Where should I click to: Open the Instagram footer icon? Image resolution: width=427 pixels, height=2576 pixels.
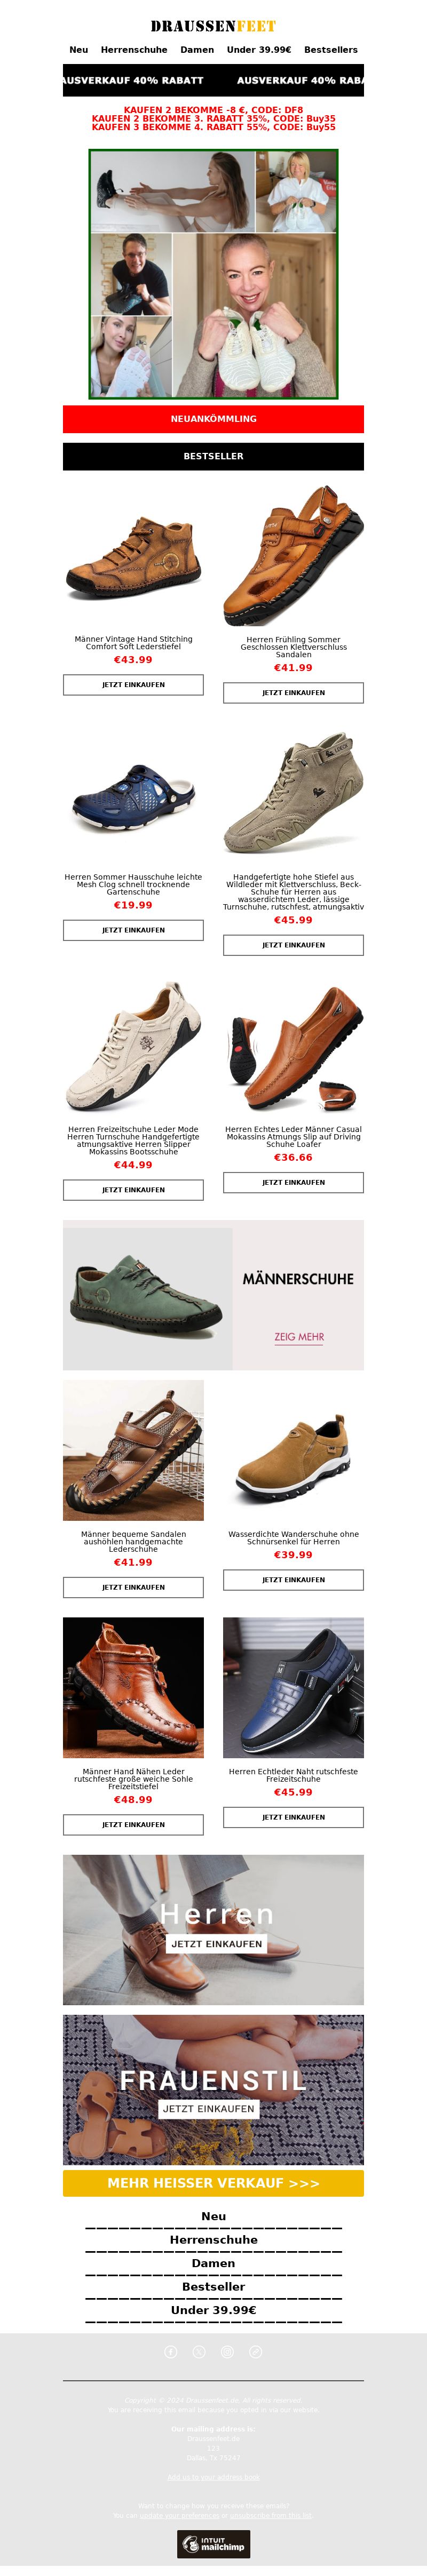[227, 2351]
